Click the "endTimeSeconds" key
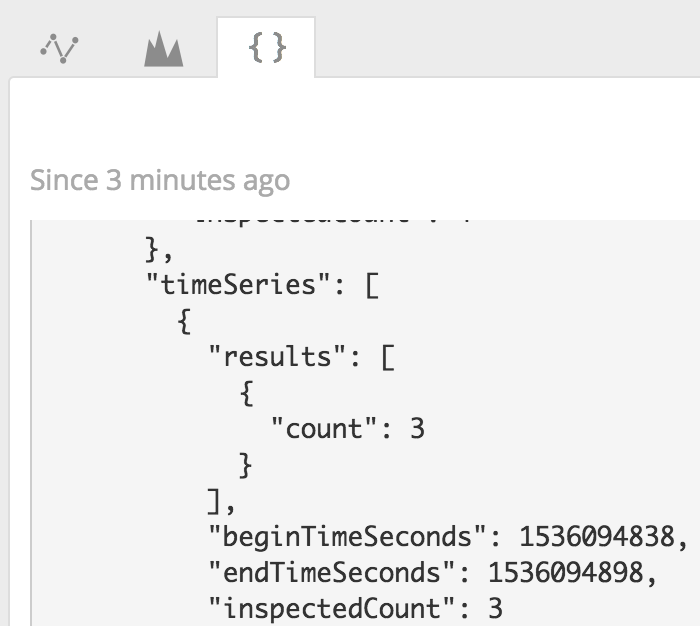 pyautogui.click(x=331, y=572)
